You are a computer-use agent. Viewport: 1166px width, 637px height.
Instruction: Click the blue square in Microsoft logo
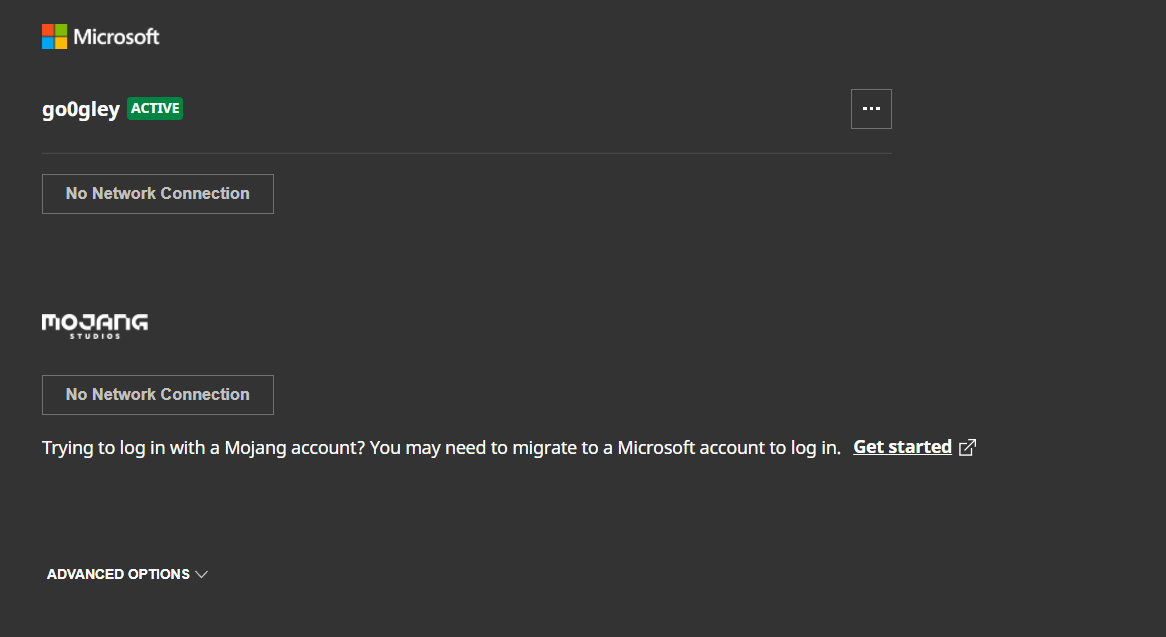(48, 43)
